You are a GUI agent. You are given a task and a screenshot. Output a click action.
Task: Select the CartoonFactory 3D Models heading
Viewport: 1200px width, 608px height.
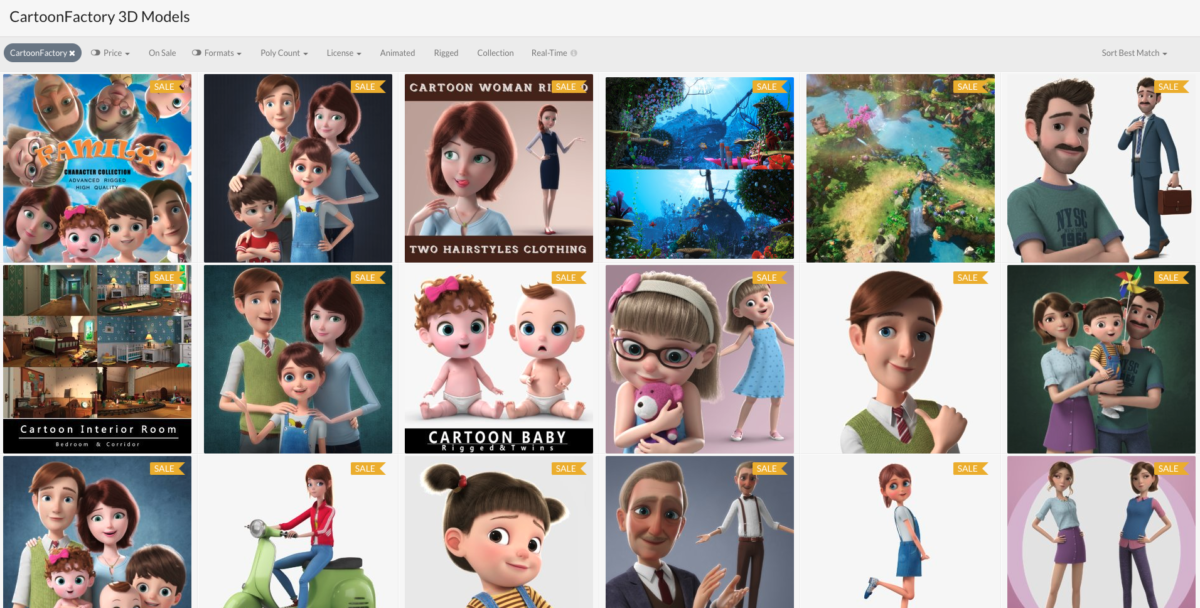point(99,17)
